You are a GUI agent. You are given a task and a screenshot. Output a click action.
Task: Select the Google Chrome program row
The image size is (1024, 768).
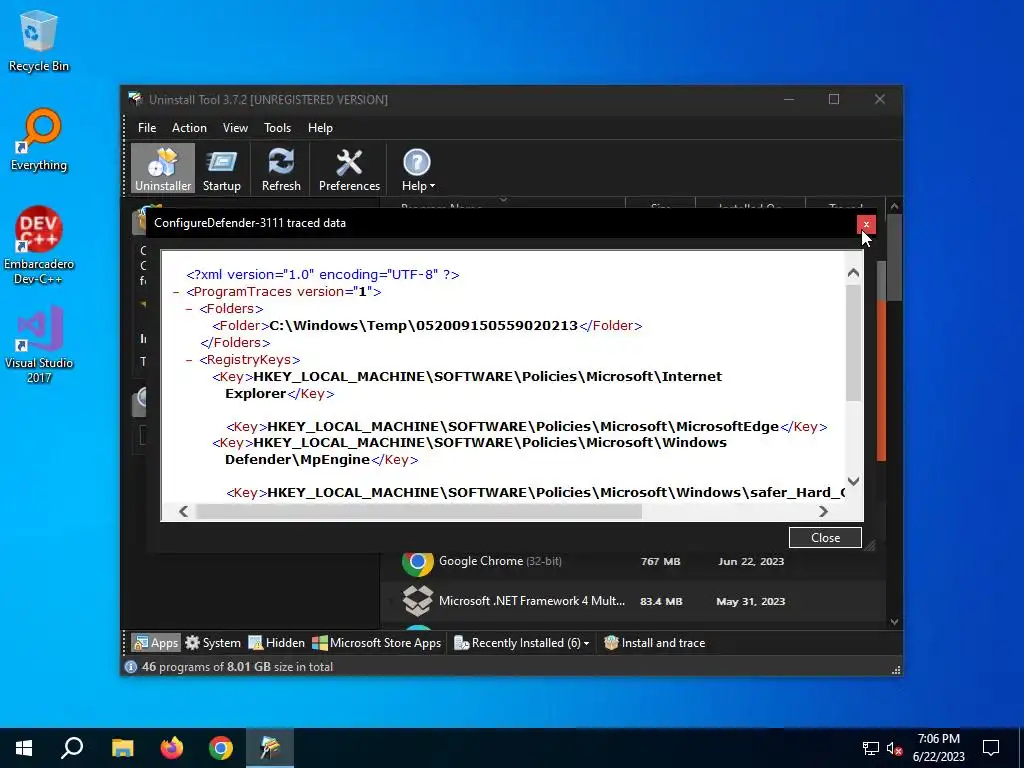633,562
